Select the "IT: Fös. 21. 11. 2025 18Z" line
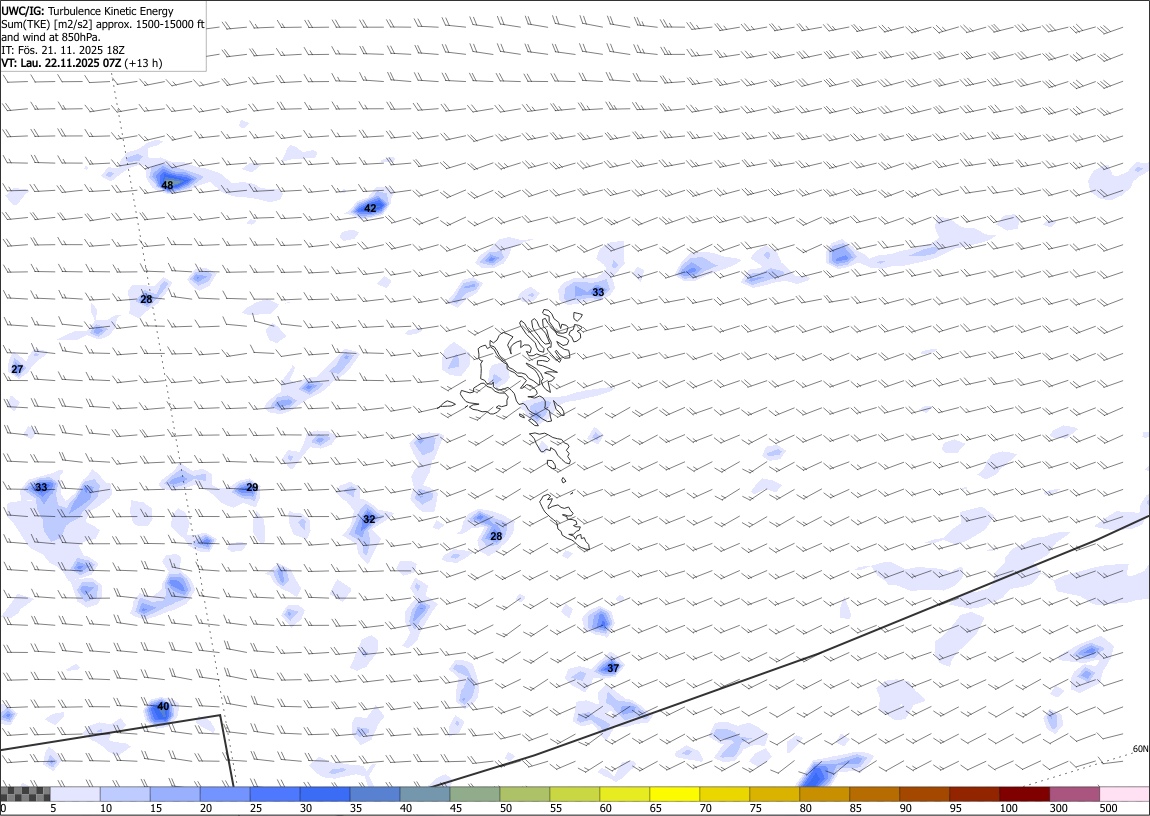 coord(63,50)
